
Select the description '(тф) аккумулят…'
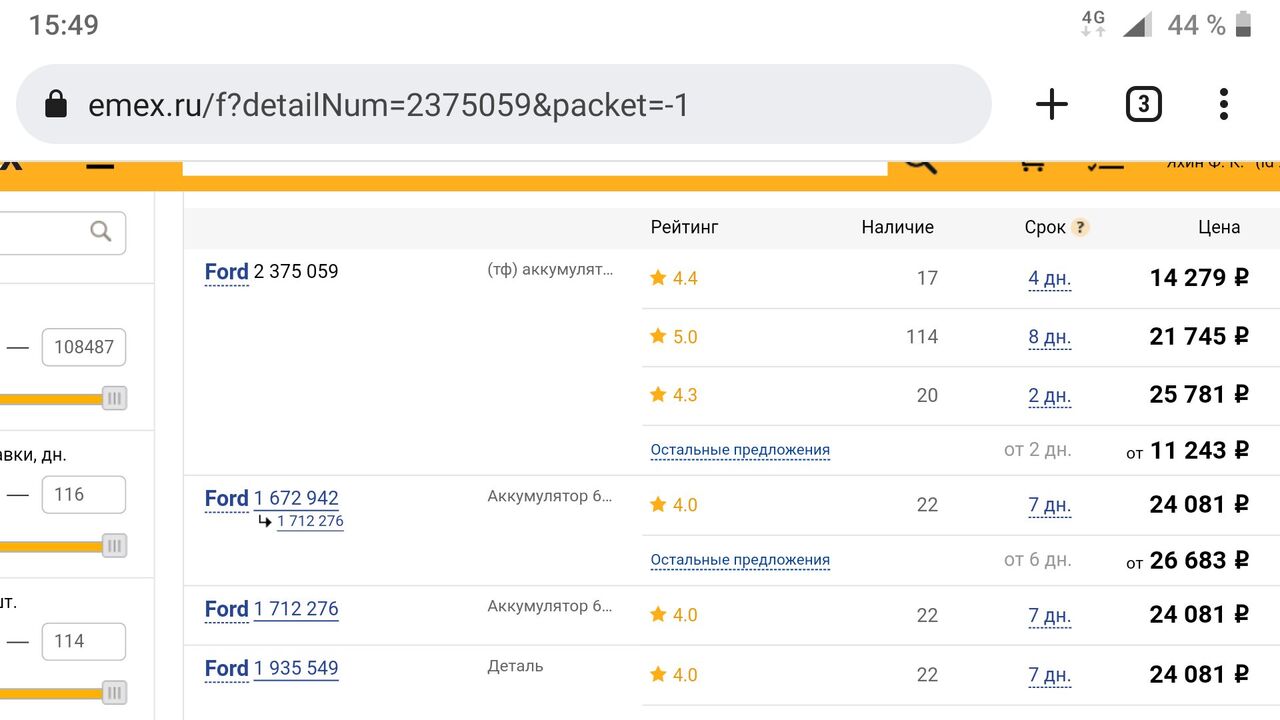point(550,270)
